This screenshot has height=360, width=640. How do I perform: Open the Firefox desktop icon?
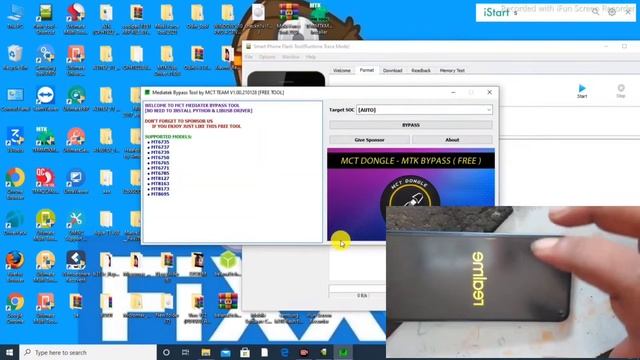15,265
